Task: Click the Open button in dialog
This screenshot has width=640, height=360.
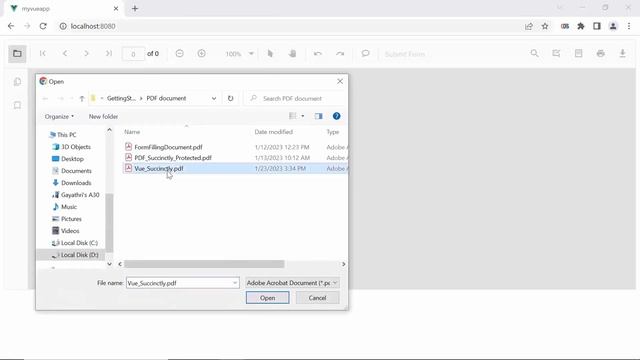Action: [x=267, y=298]
